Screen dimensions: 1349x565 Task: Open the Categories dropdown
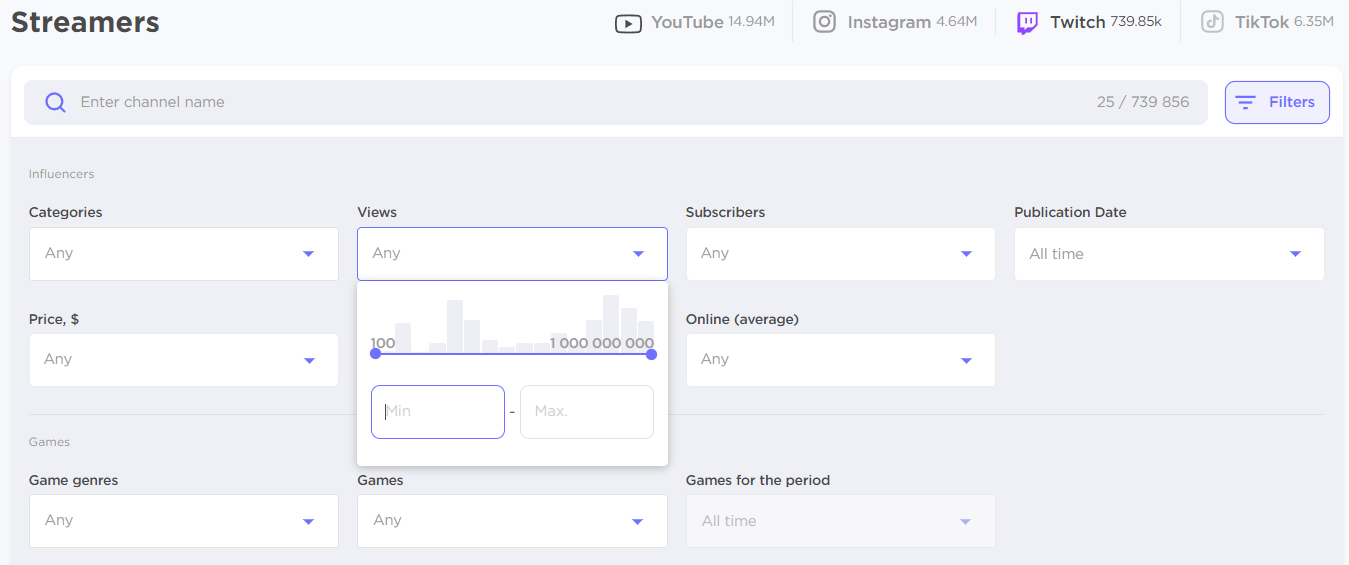coord(184,254)
